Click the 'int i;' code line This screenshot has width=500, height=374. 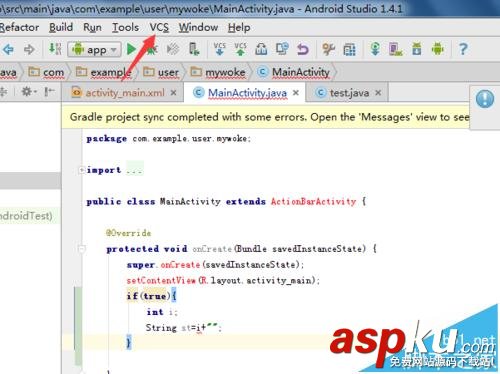click(162, 312)
